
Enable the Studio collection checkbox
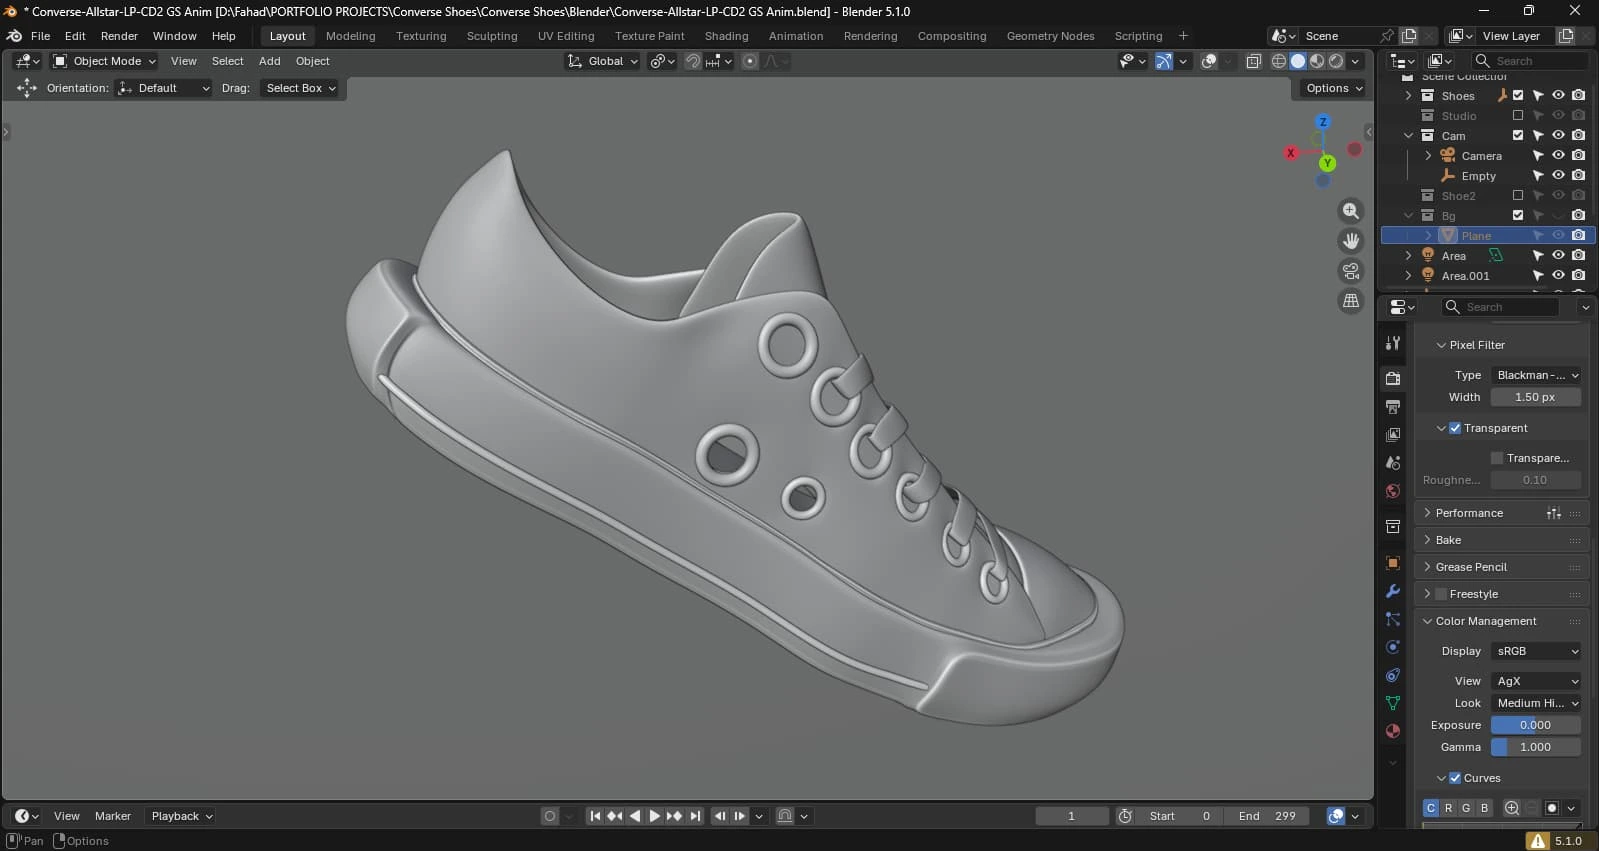(x=1518, y=116)
